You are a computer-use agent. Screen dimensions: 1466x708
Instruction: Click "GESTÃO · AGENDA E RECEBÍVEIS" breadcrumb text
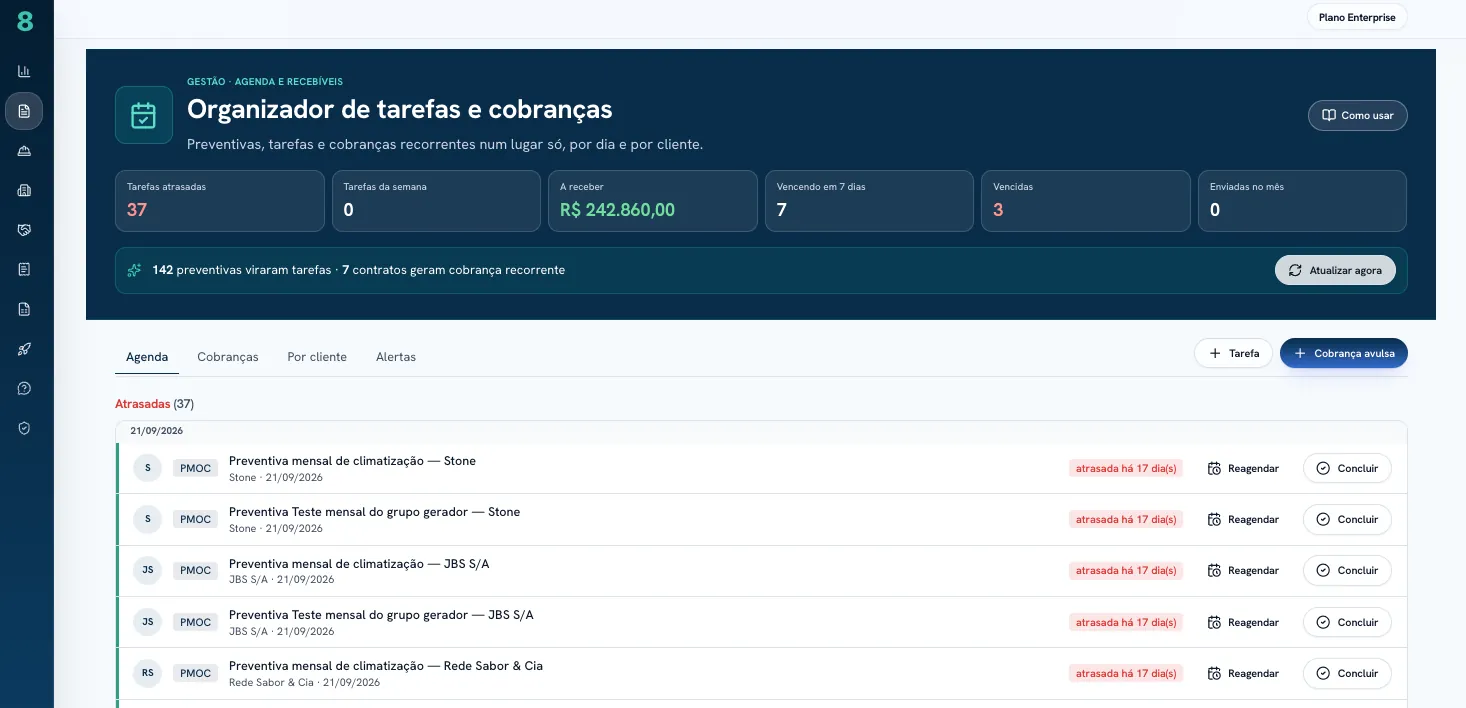pyautogui.click(x=265, y=82)
